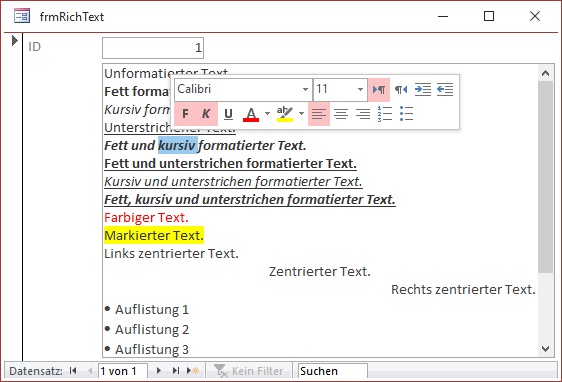Apply bulleted list formatting
Image resolution: width=562 pixels, height=382 pixels.
click(x=406, y=114)
